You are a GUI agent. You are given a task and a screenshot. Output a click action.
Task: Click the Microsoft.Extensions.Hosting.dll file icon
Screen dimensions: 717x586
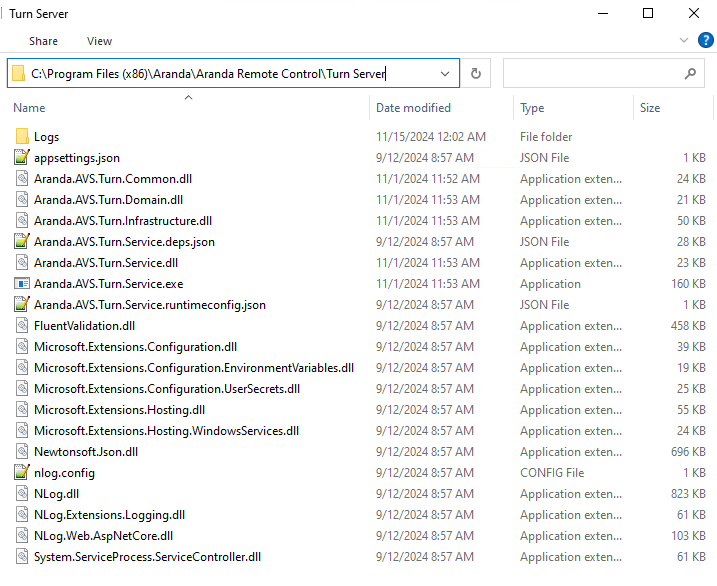(21, 410)
